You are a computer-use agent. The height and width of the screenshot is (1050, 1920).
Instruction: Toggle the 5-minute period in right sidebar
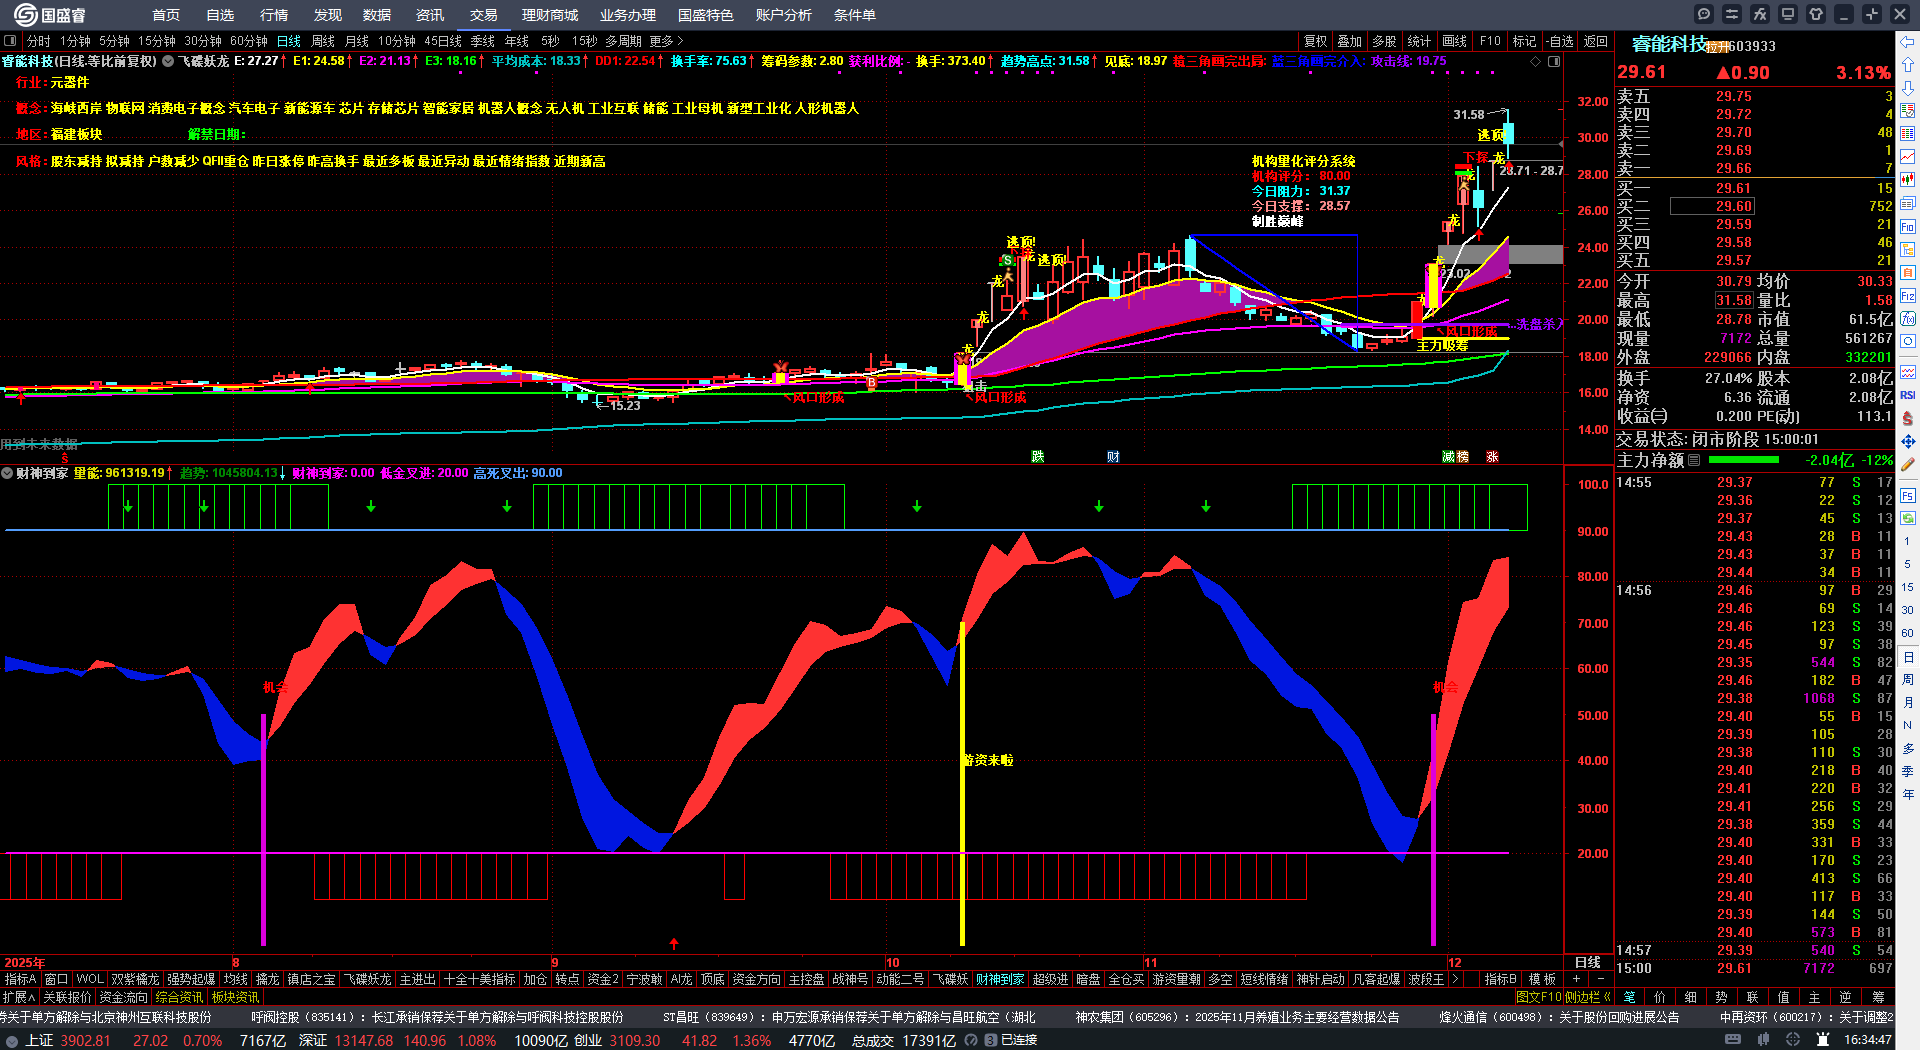pyautogui.click(x=1908, y=564)
